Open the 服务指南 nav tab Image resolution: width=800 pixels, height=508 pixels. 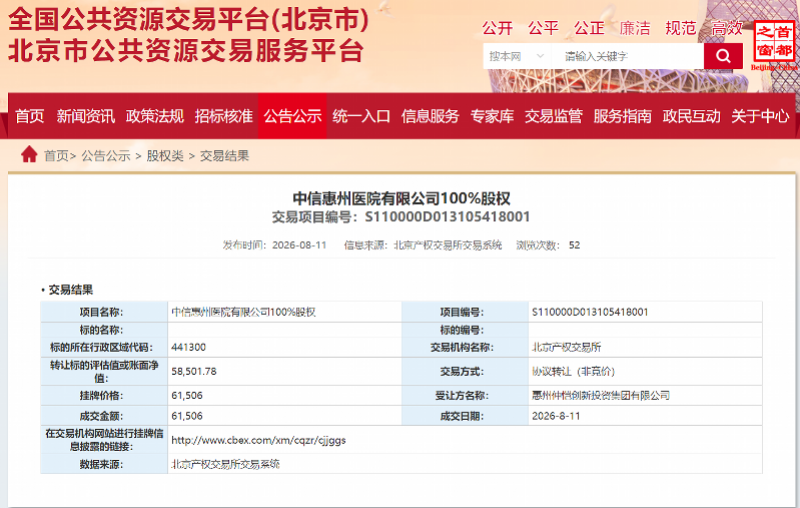pos(622,116)
